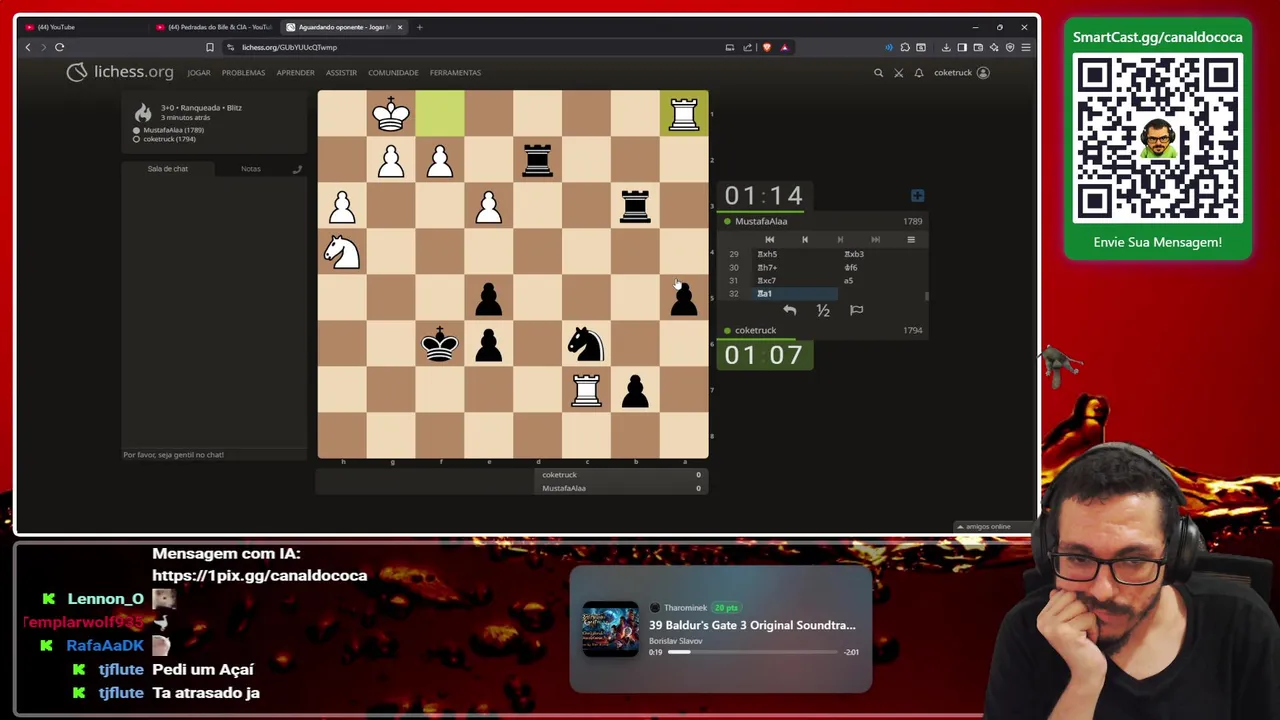Switch to Sala de chat tab
This screenshot has width=1280, height=720.
pos(167,169)
